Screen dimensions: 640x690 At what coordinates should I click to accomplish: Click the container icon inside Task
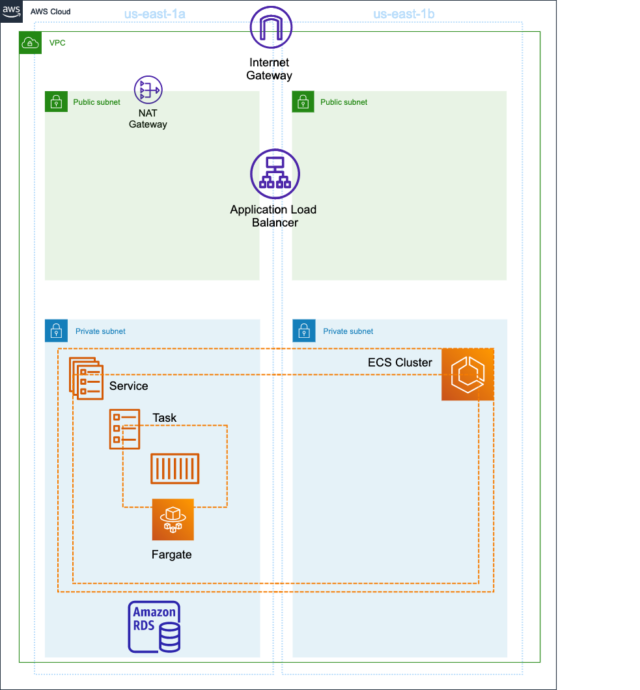pyautogui.click(x=175, y=469)
